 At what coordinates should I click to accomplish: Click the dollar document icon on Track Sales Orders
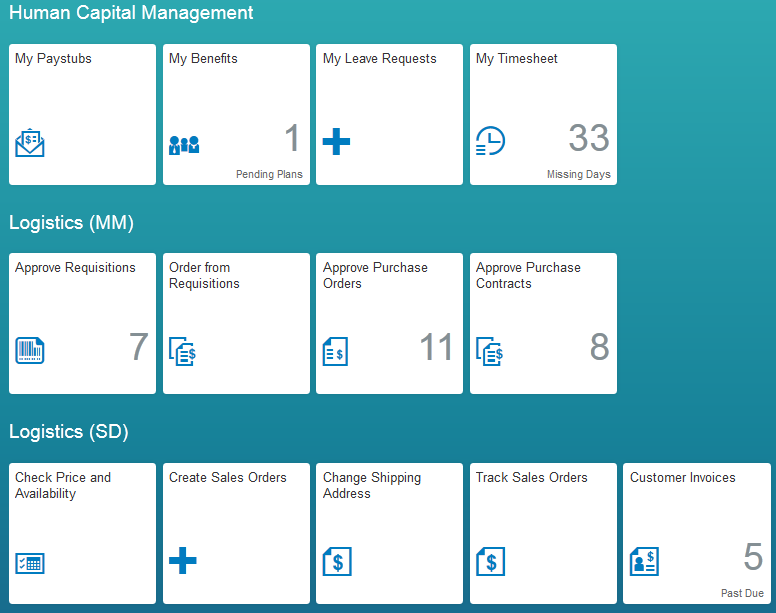[x=490, y=561]
